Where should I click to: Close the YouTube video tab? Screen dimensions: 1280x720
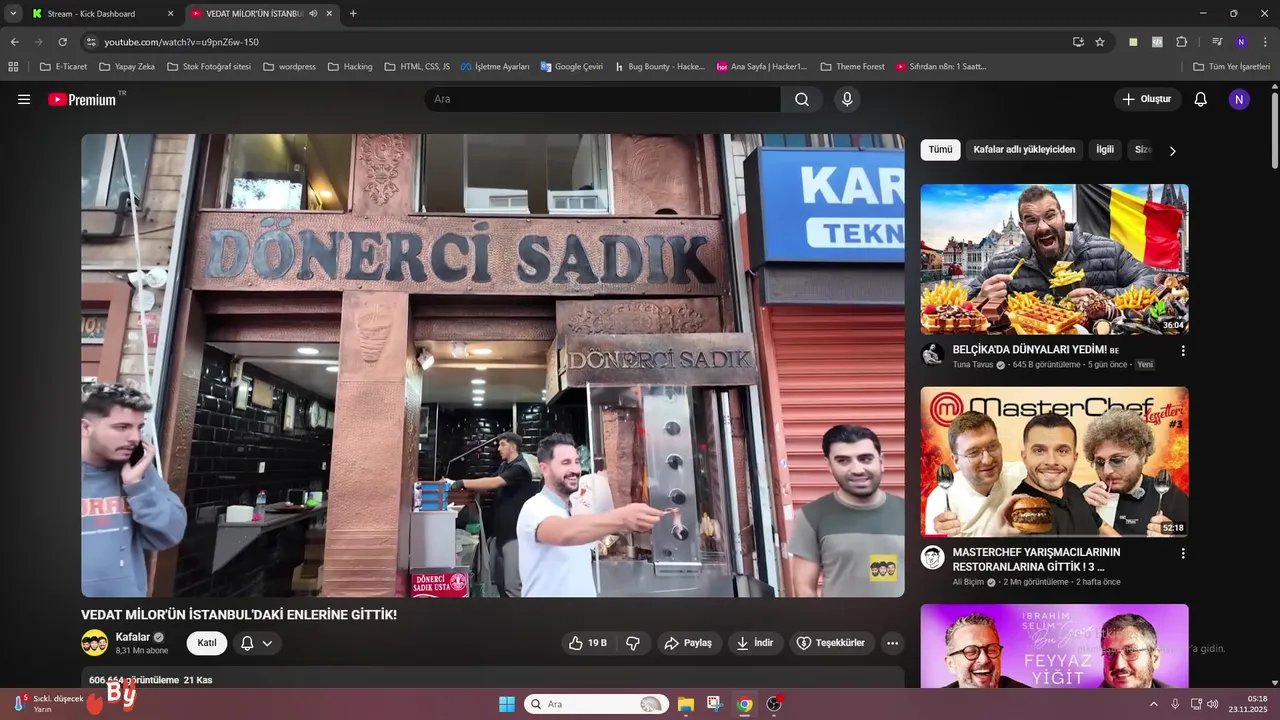pyautogui.click(x=329, y=13)
